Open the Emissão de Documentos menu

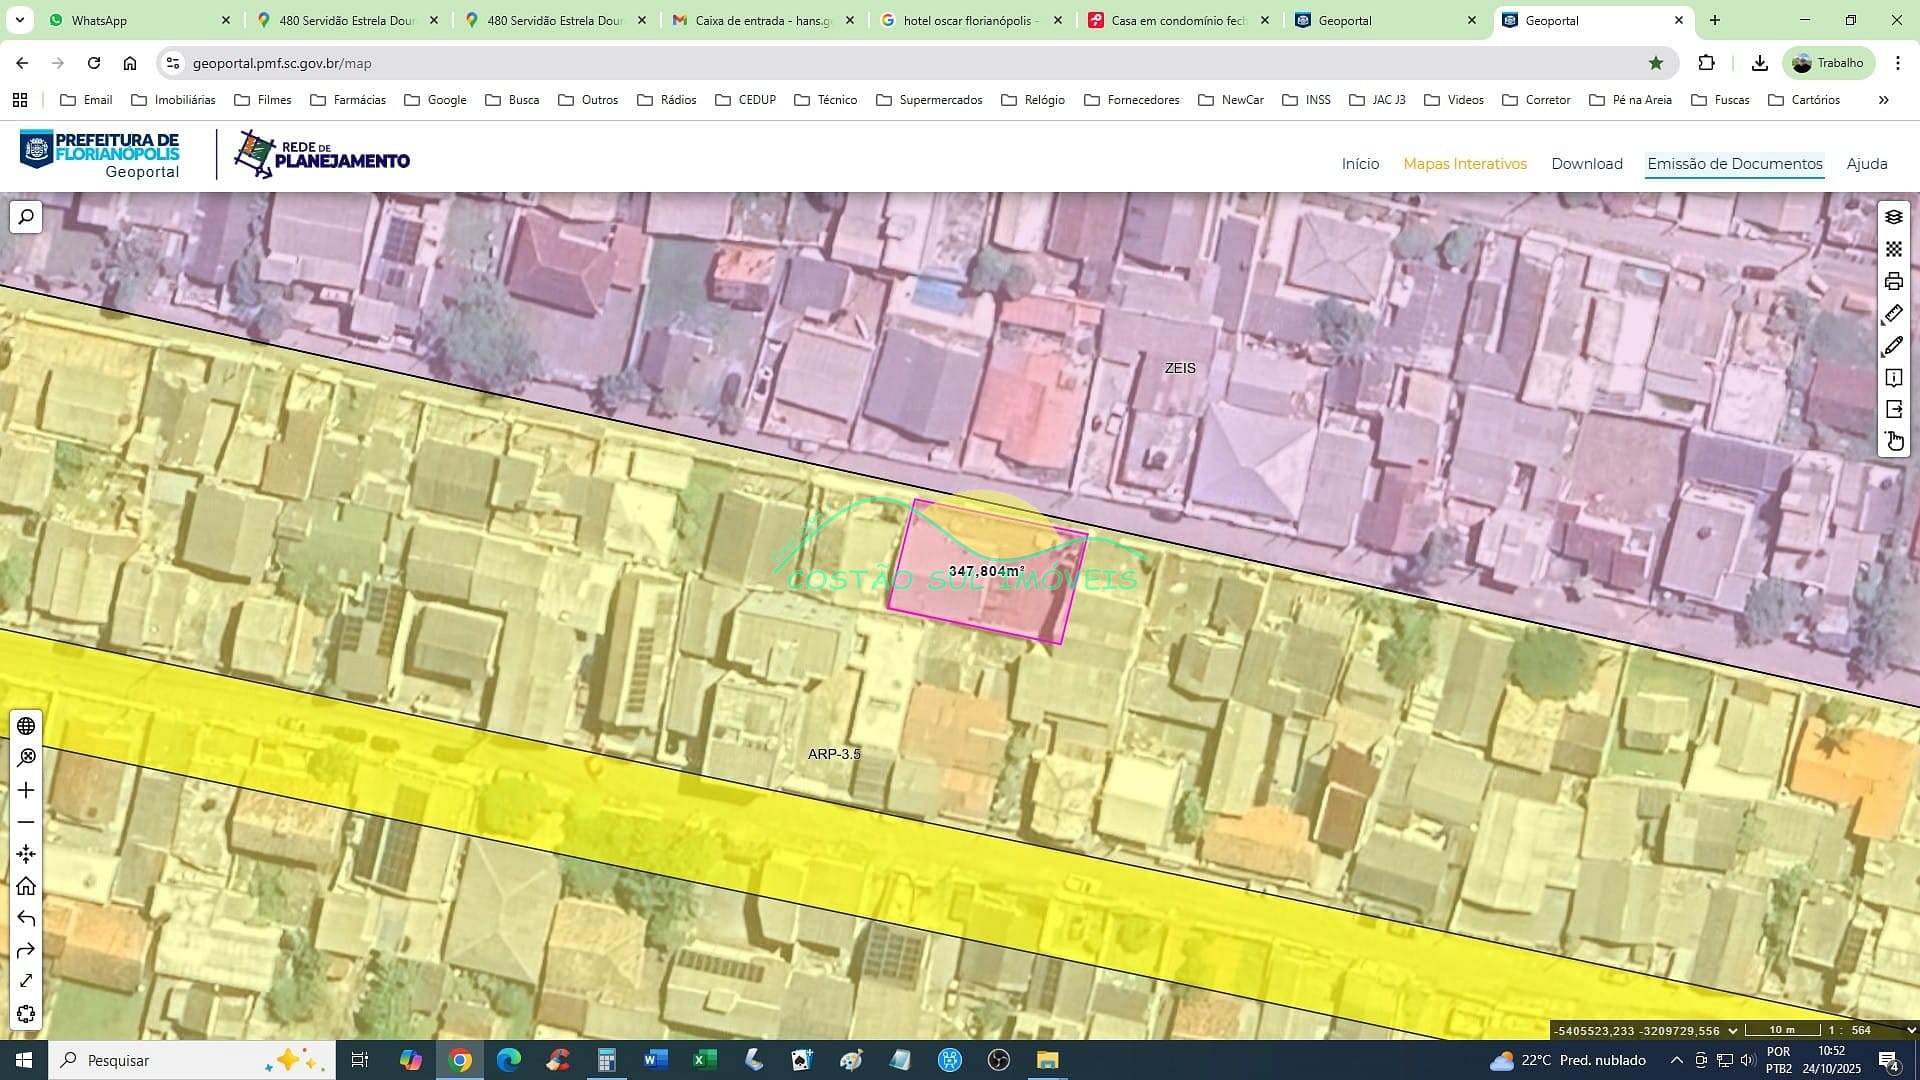1734,164
